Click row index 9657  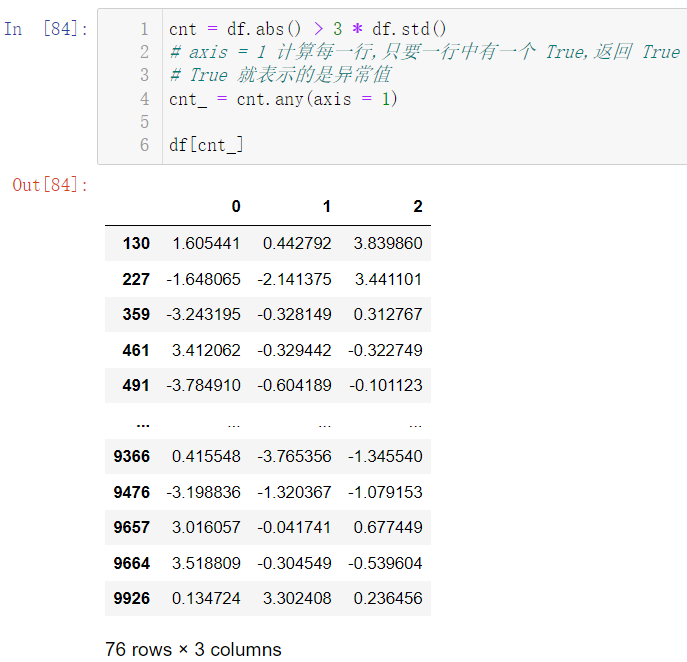pyautogui.click(x=132, y=527)
